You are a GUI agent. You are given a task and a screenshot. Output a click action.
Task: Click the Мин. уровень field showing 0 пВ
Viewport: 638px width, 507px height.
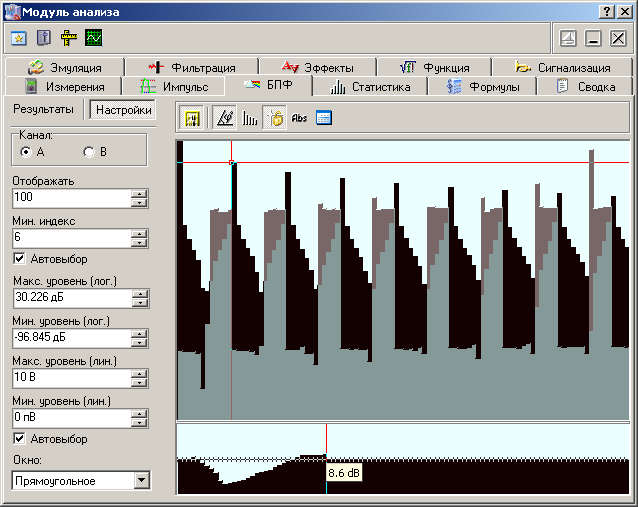pos(72,418)
